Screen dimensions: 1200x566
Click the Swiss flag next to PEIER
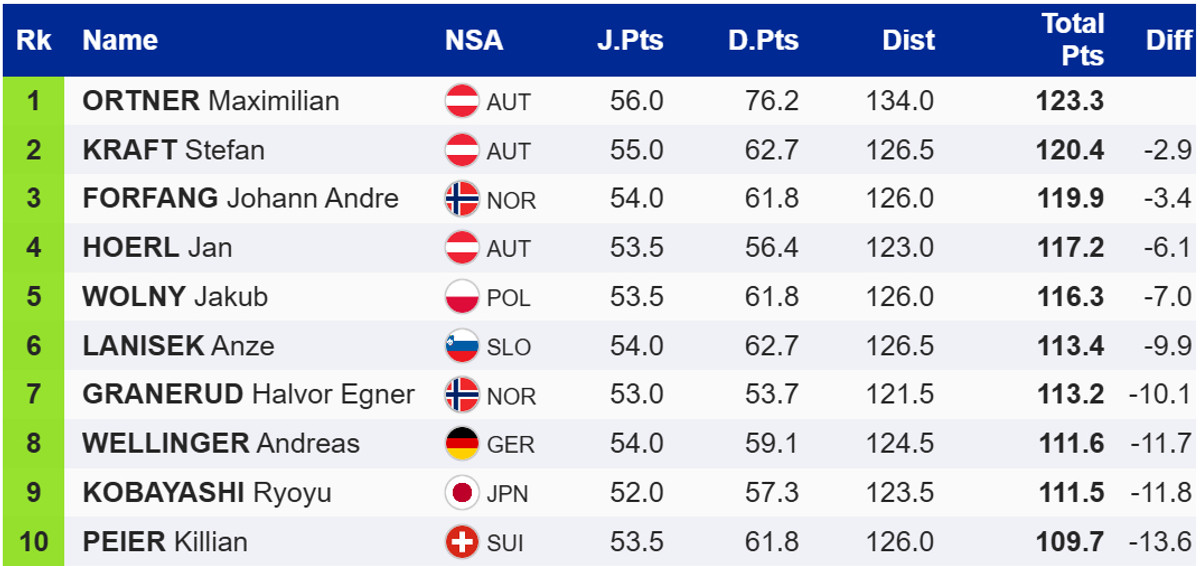point(462,542)
